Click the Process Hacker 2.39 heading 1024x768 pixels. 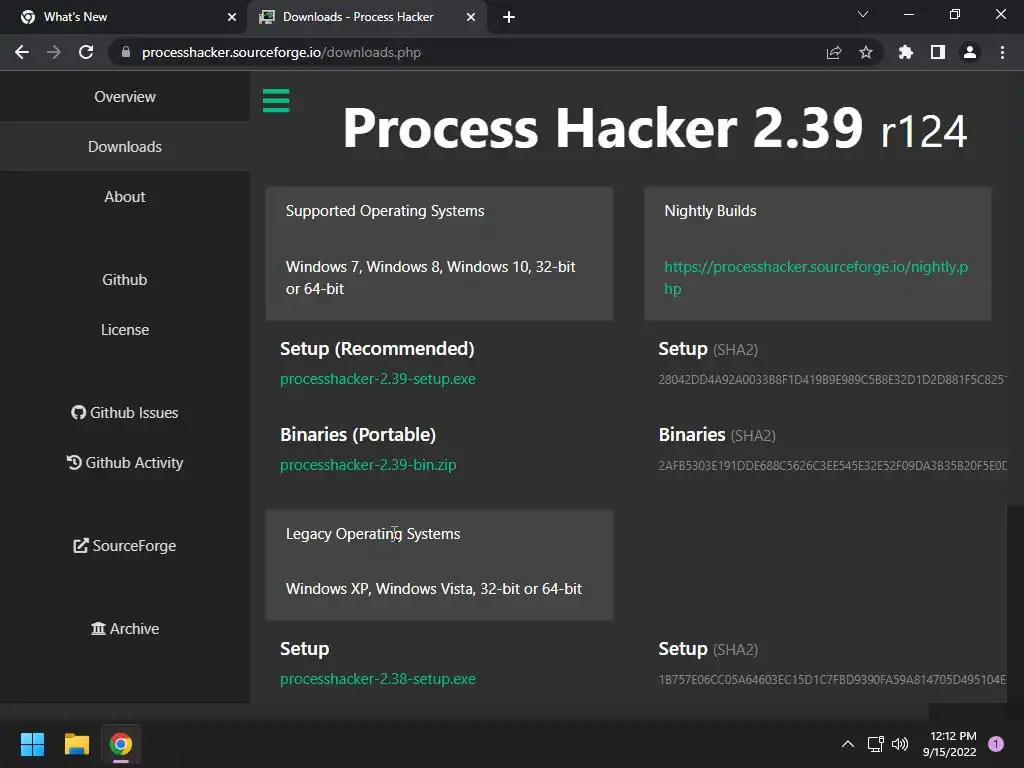(x=654, y=128)
